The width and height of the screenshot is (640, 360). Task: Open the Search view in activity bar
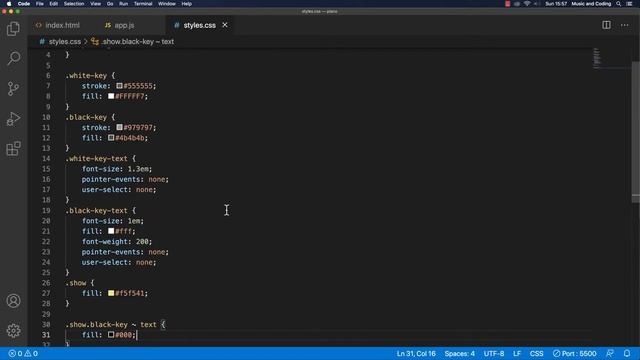tap(13, 58)
